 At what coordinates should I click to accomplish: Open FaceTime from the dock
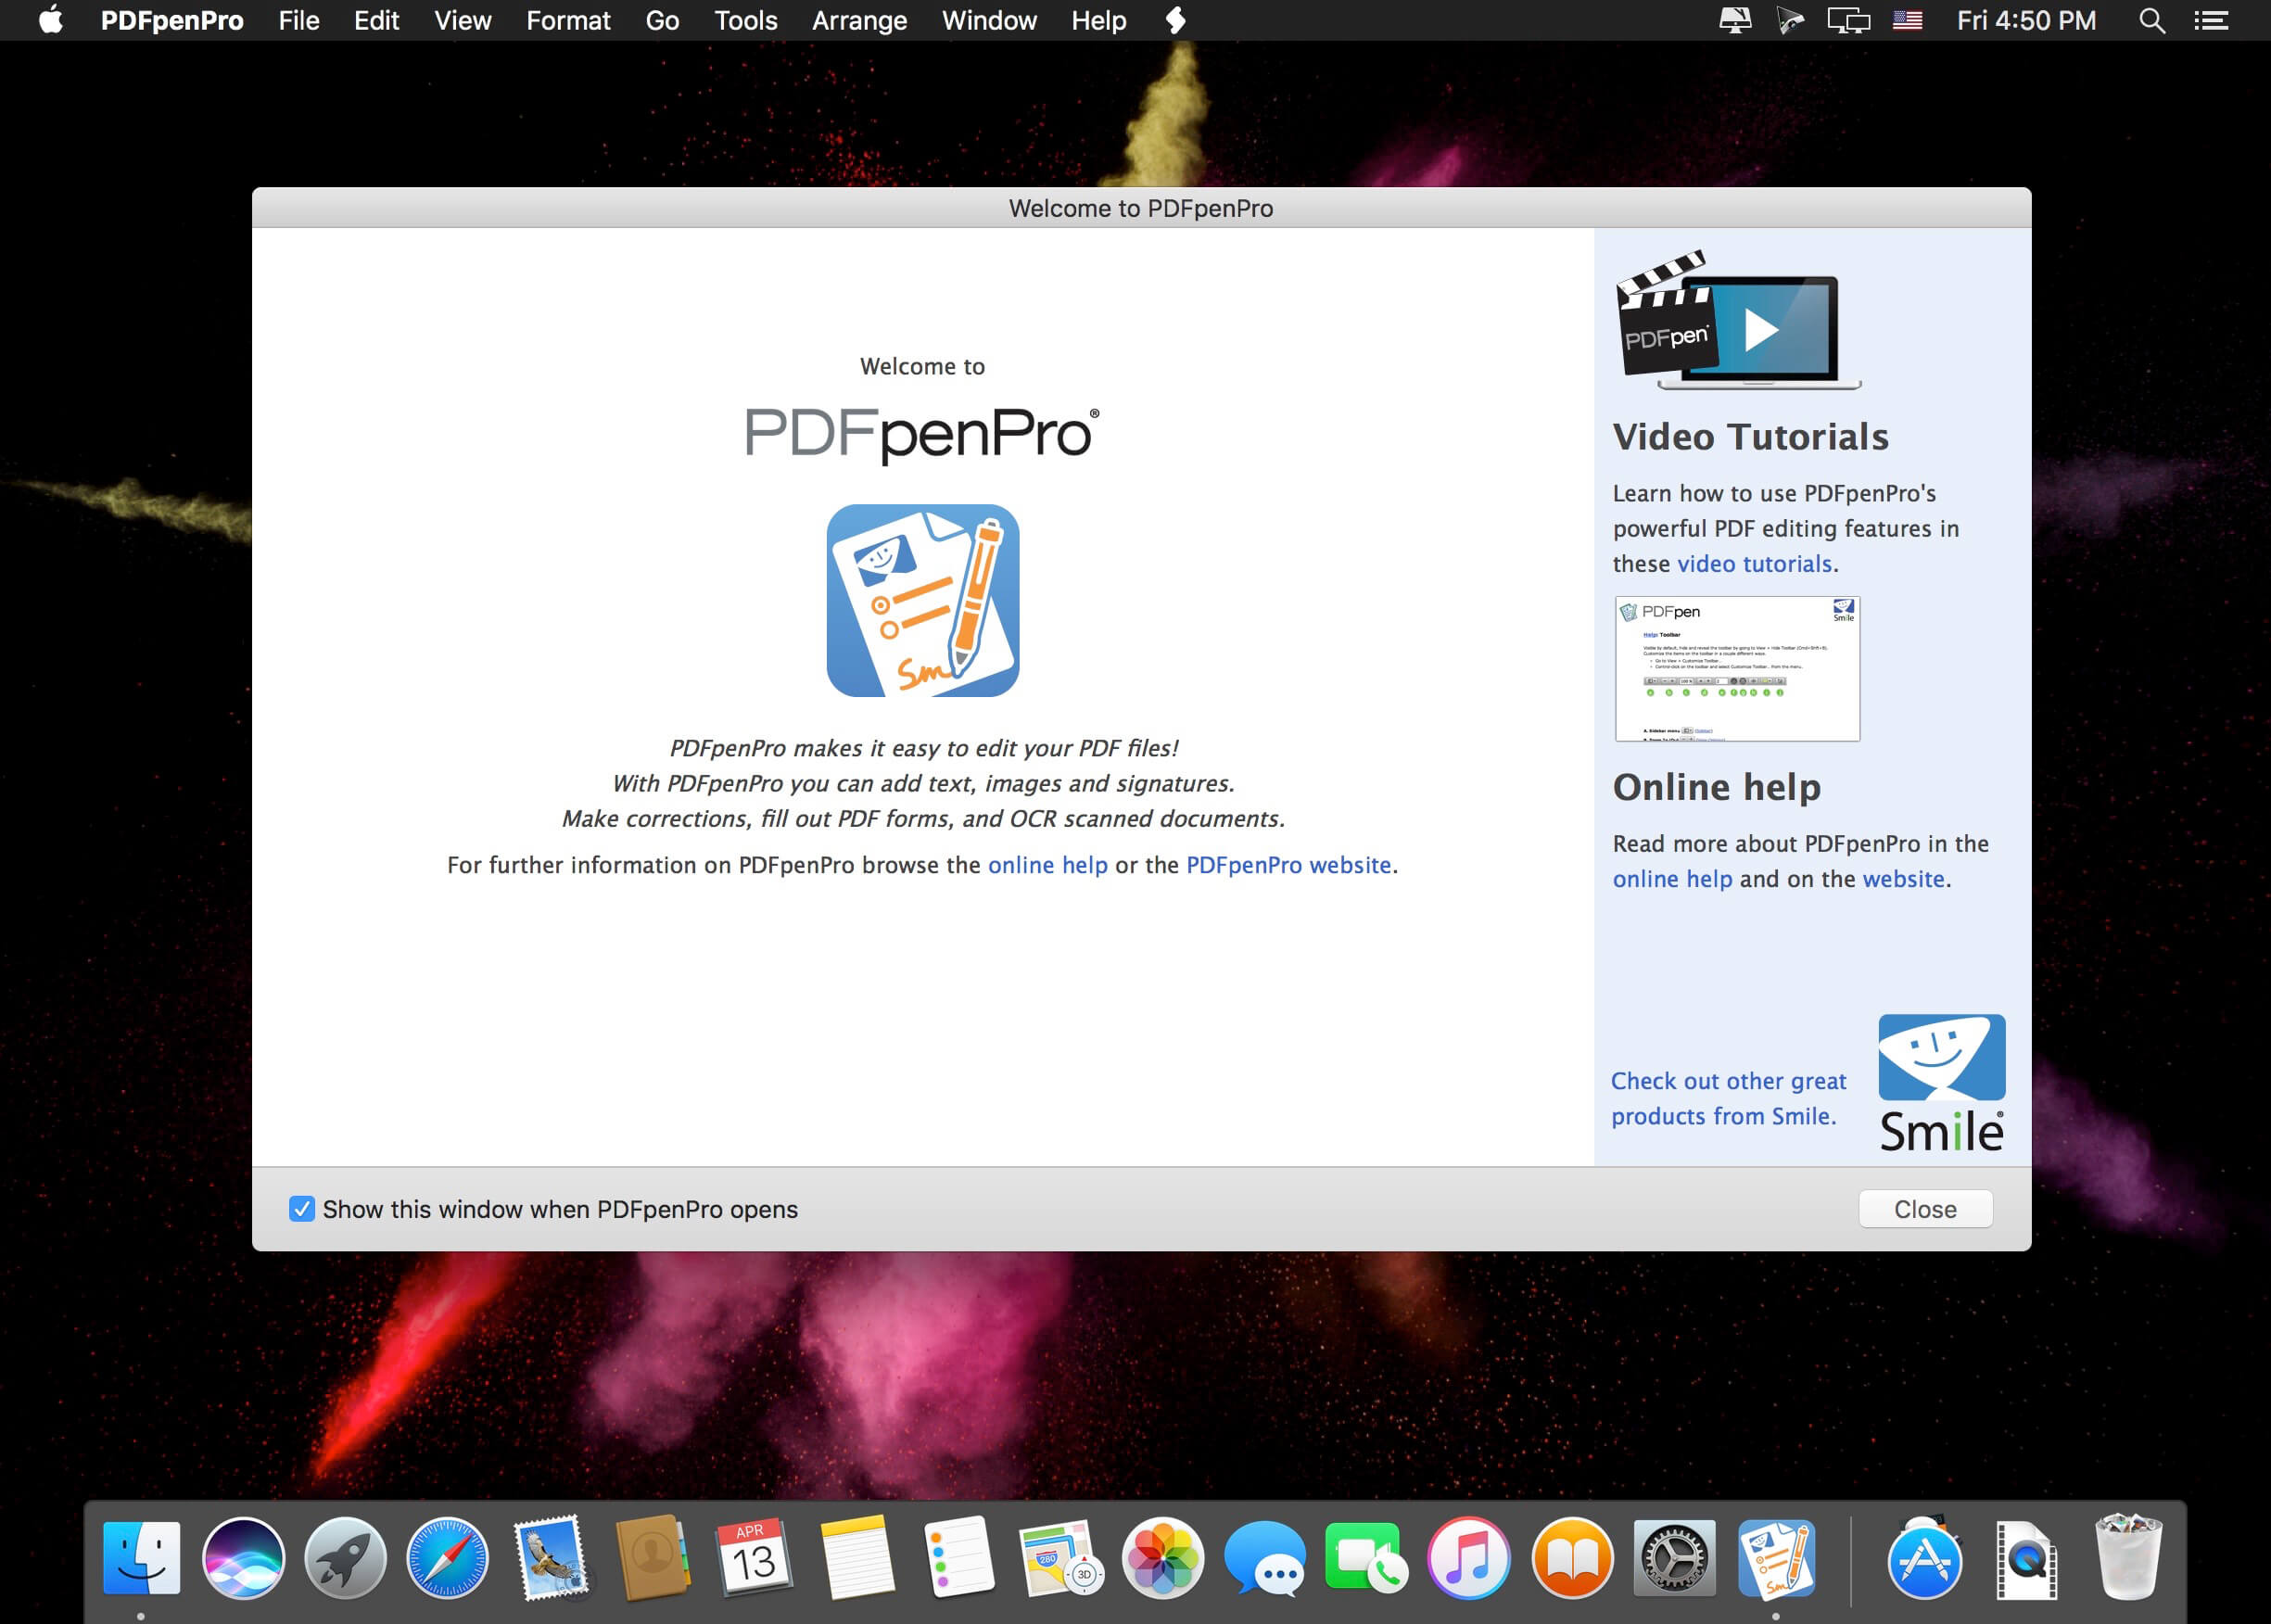click(x=1366, y=1557)
